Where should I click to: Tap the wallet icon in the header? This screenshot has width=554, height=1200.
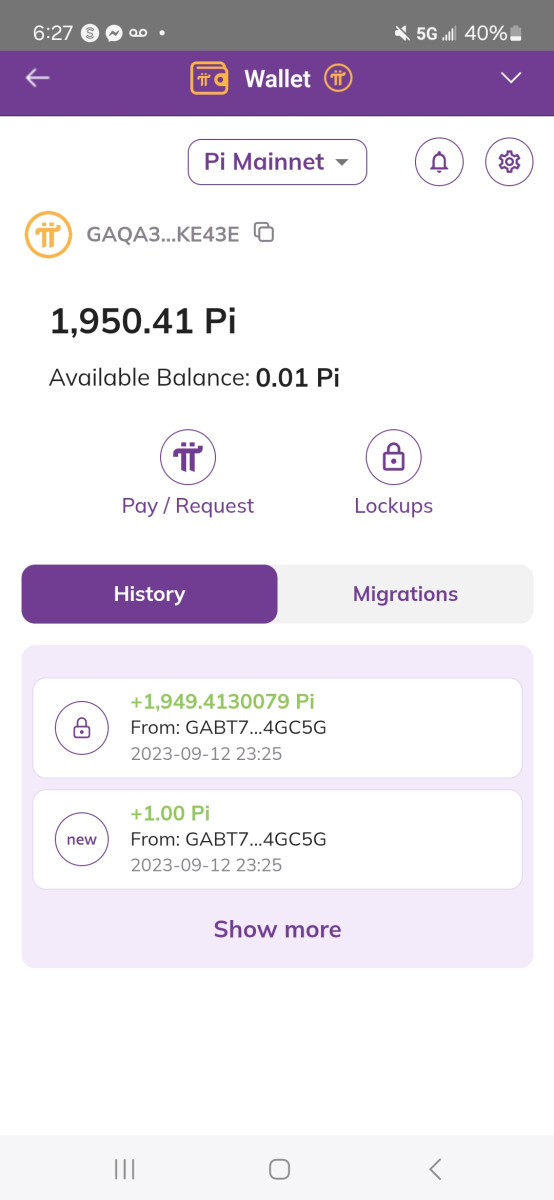click(210, 78)
